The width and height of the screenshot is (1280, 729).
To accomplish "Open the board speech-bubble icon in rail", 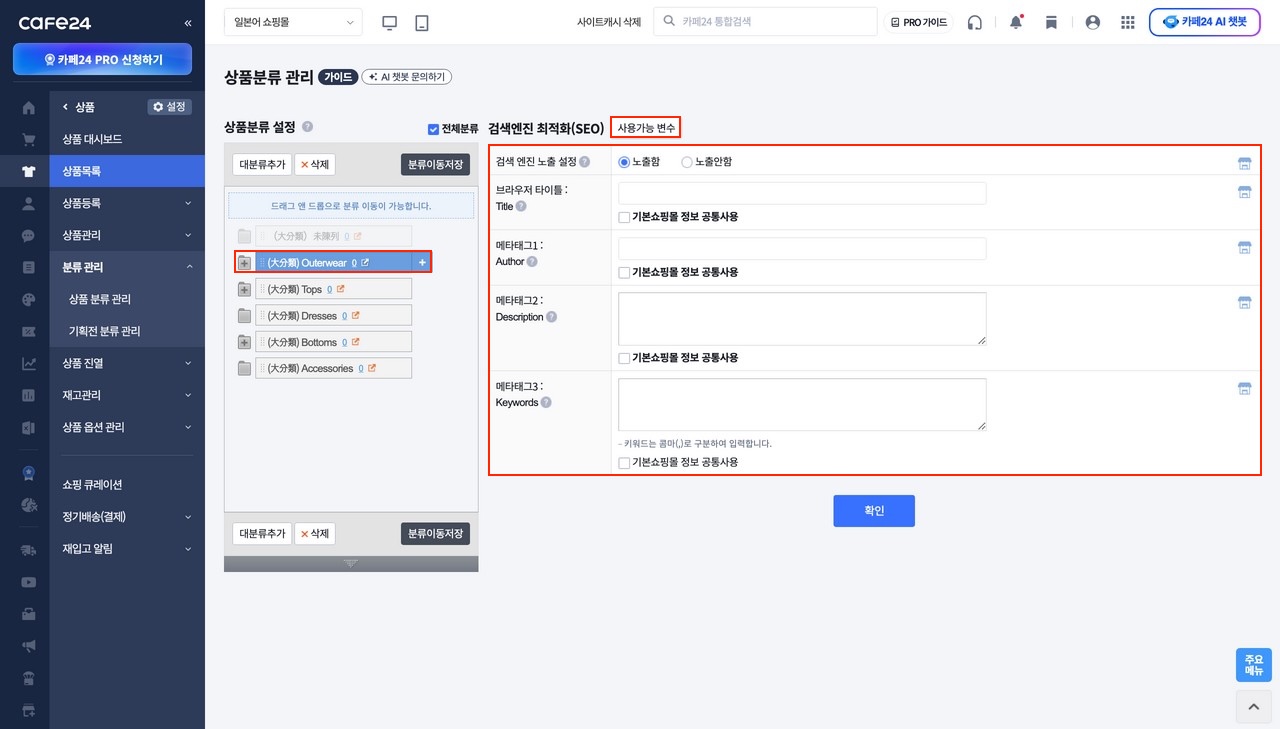I will point(28,236).
